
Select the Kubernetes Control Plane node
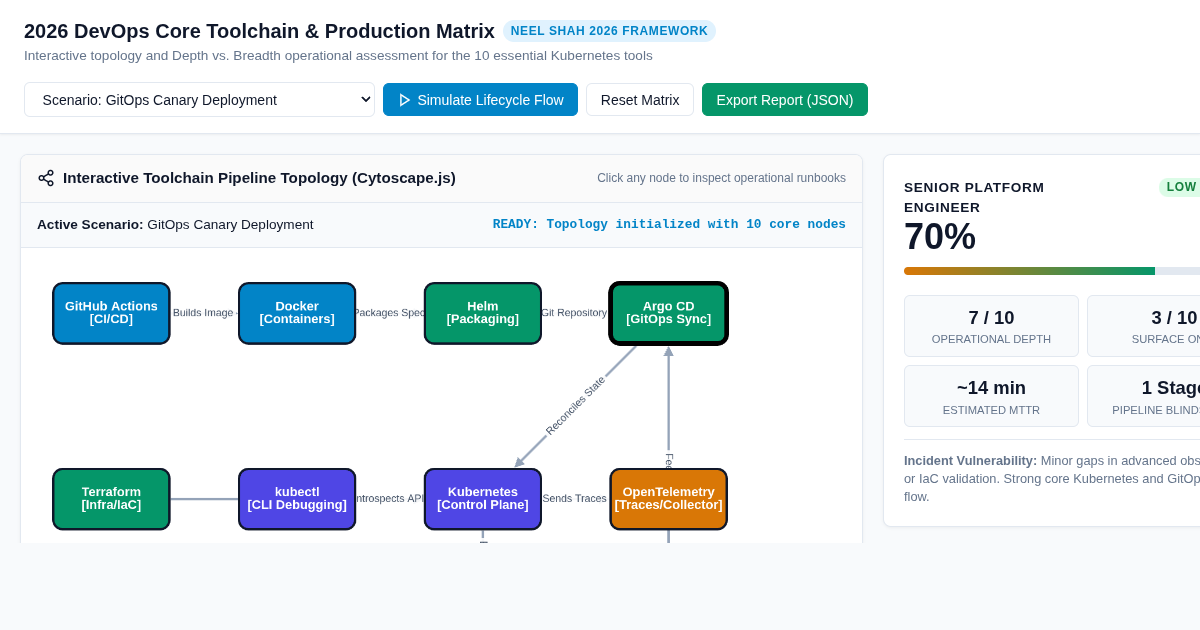point(483,499)
